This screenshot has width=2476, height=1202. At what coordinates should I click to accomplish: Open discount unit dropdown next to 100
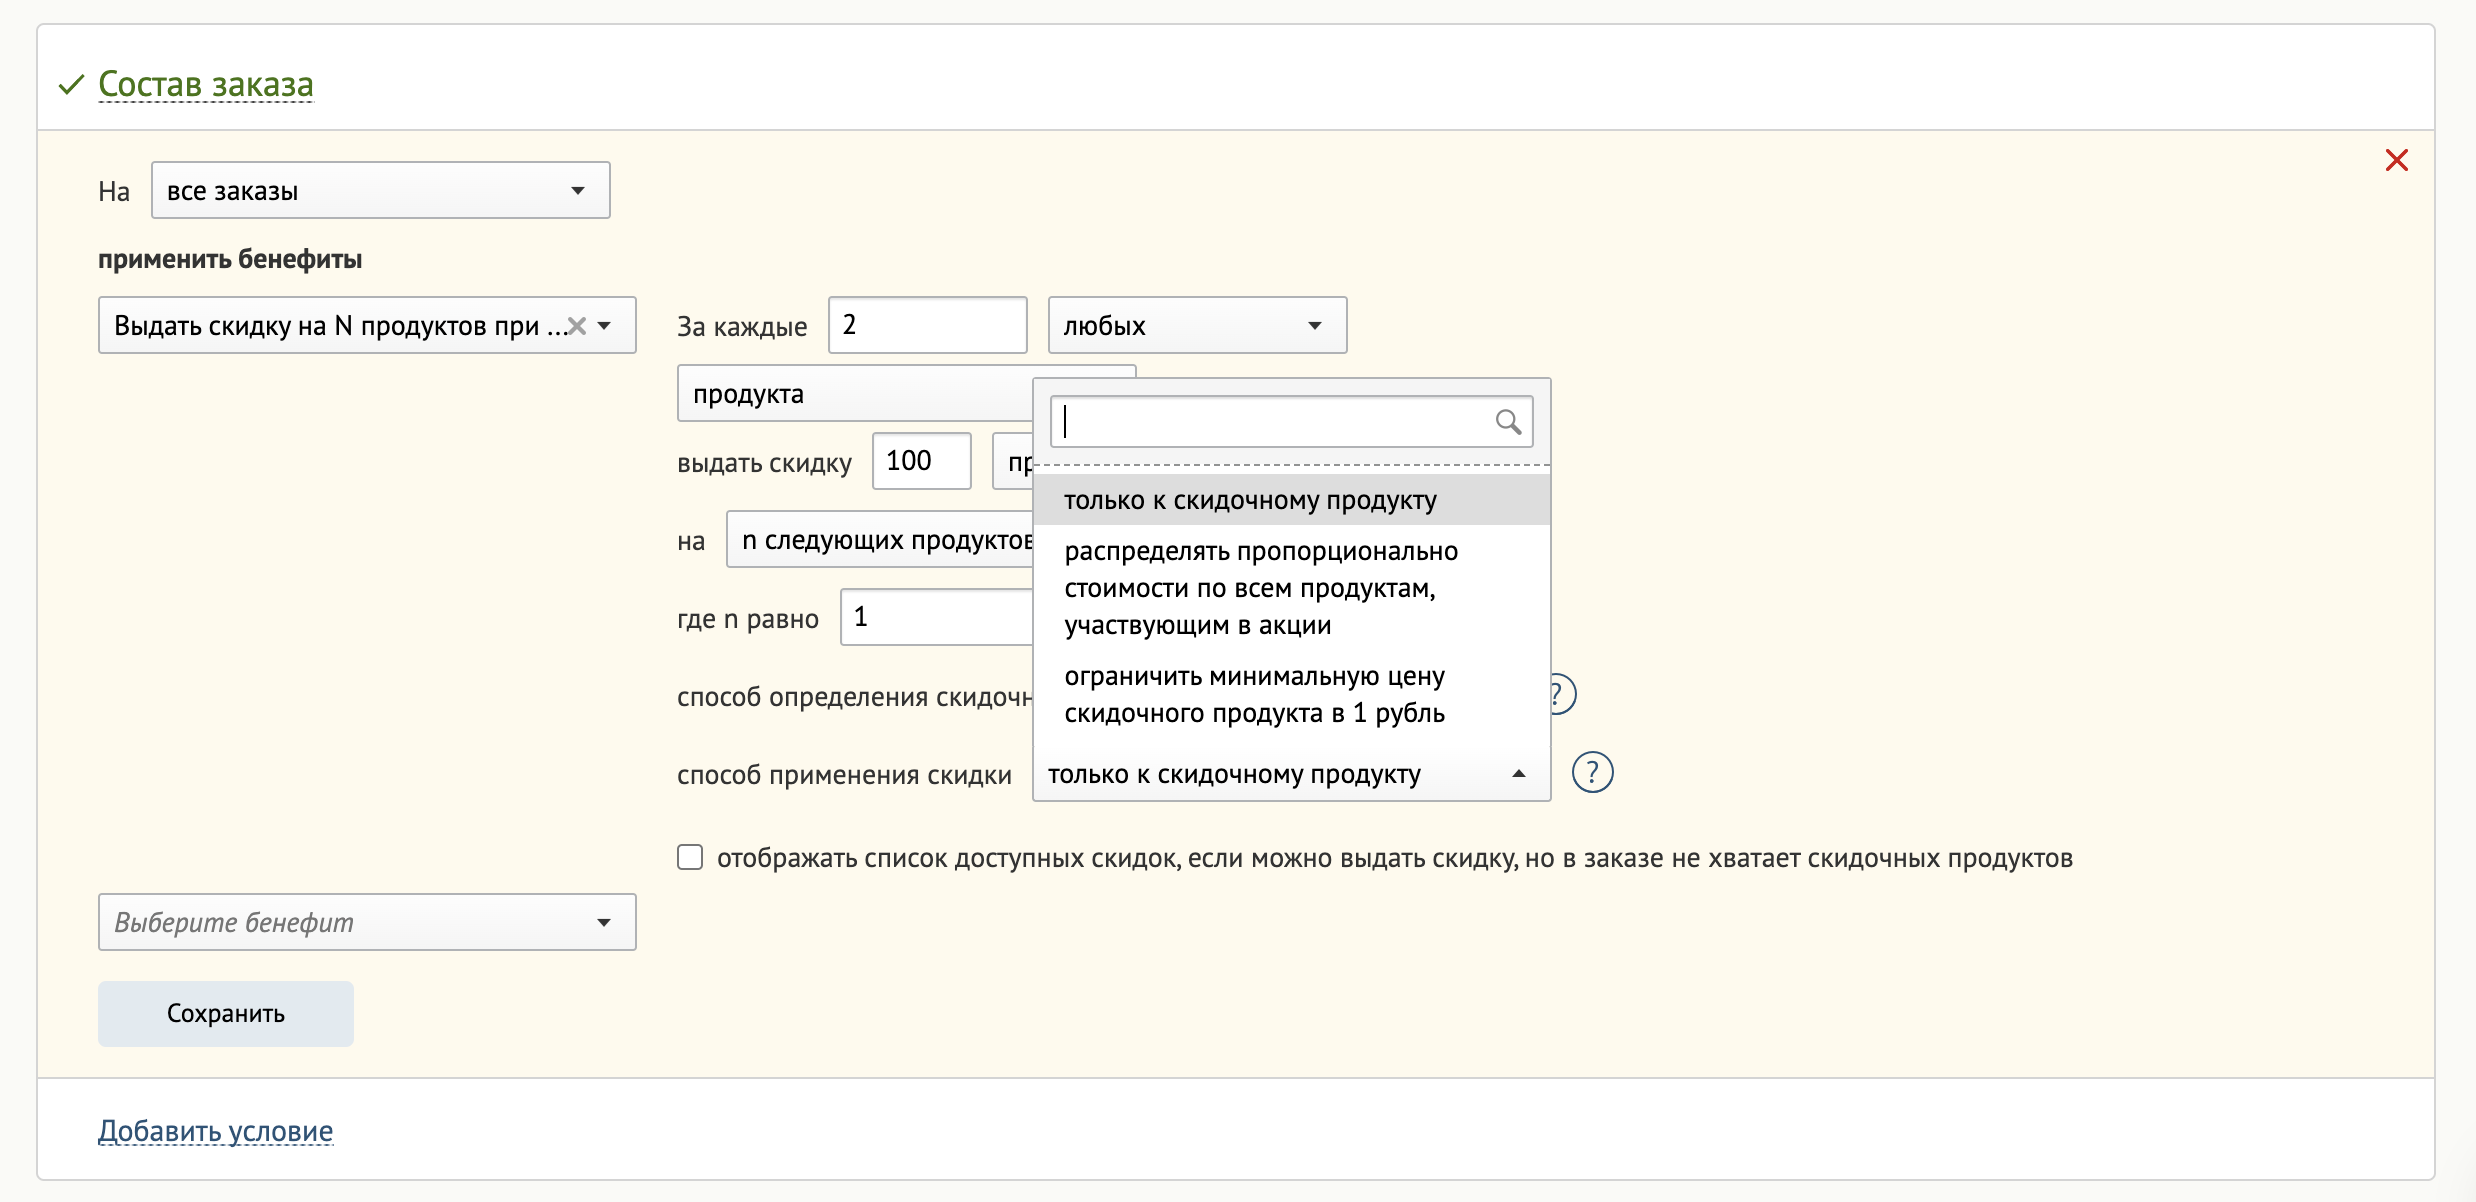[1013, 461]
